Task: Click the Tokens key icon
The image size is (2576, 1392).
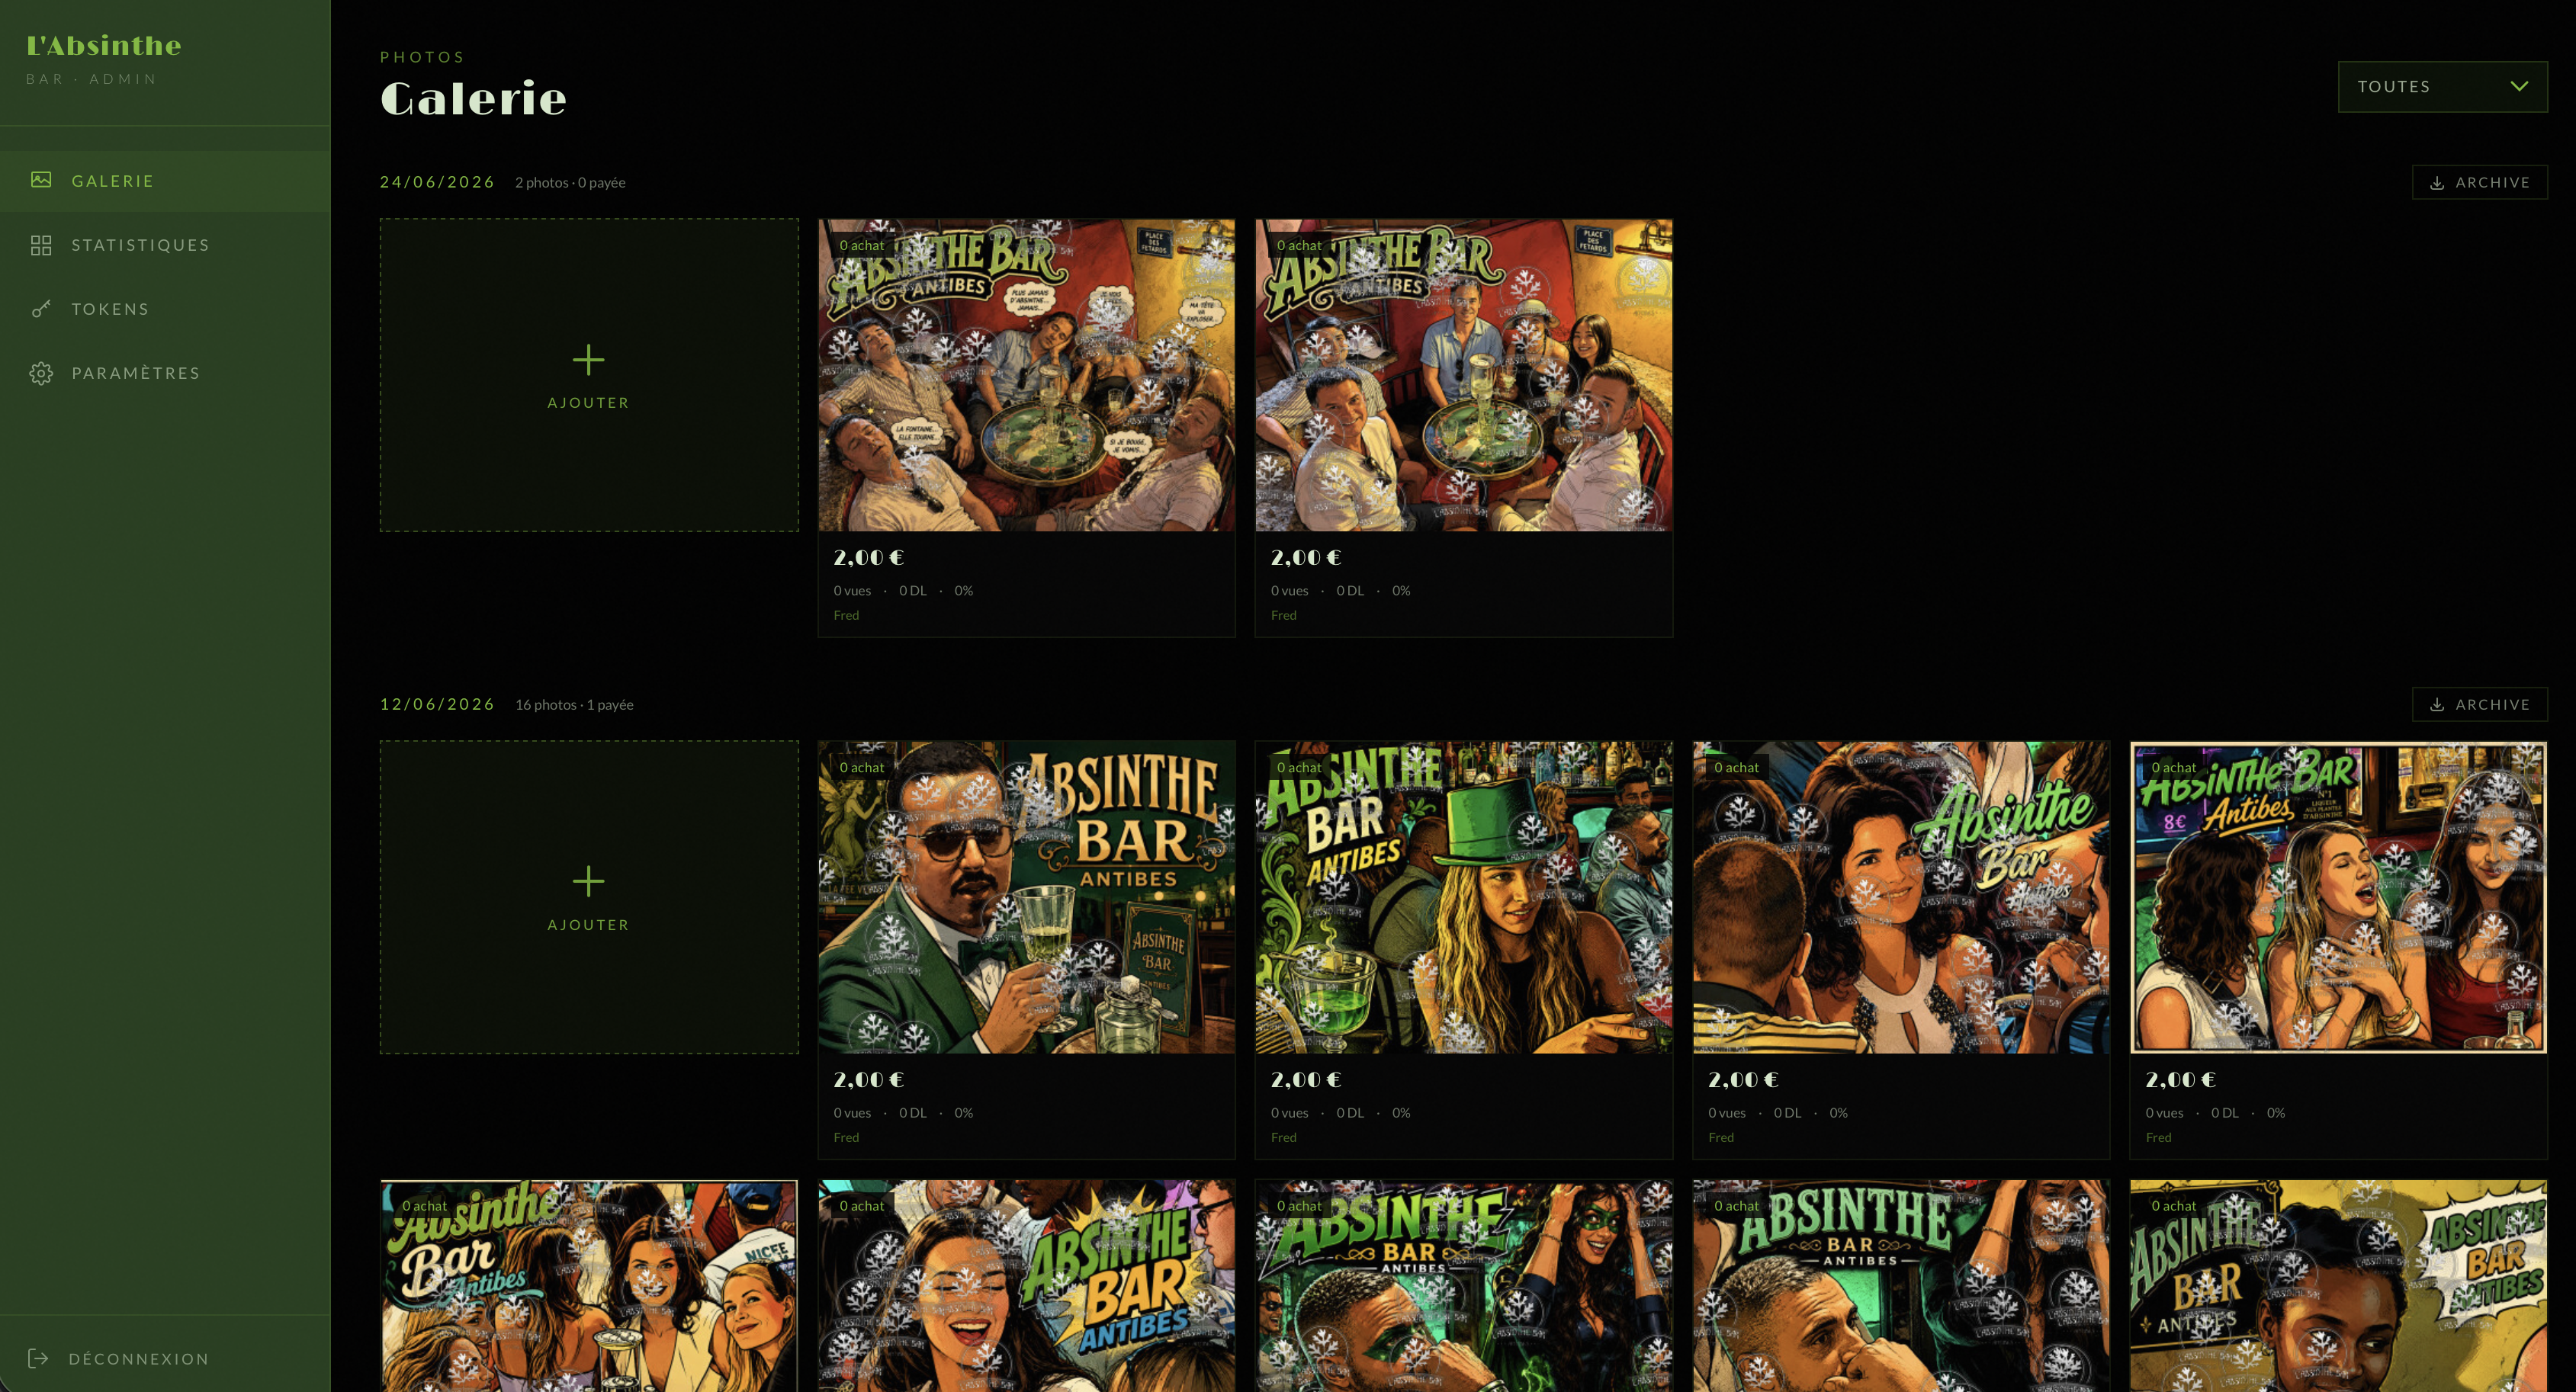Action: (41, 309)
